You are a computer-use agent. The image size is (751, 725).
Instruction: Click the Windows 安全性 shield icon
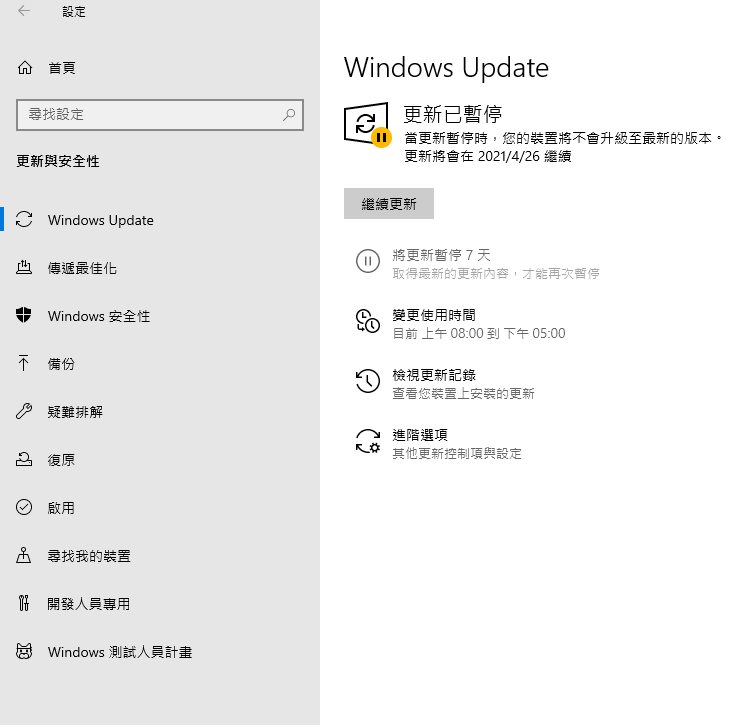point(23,316)
